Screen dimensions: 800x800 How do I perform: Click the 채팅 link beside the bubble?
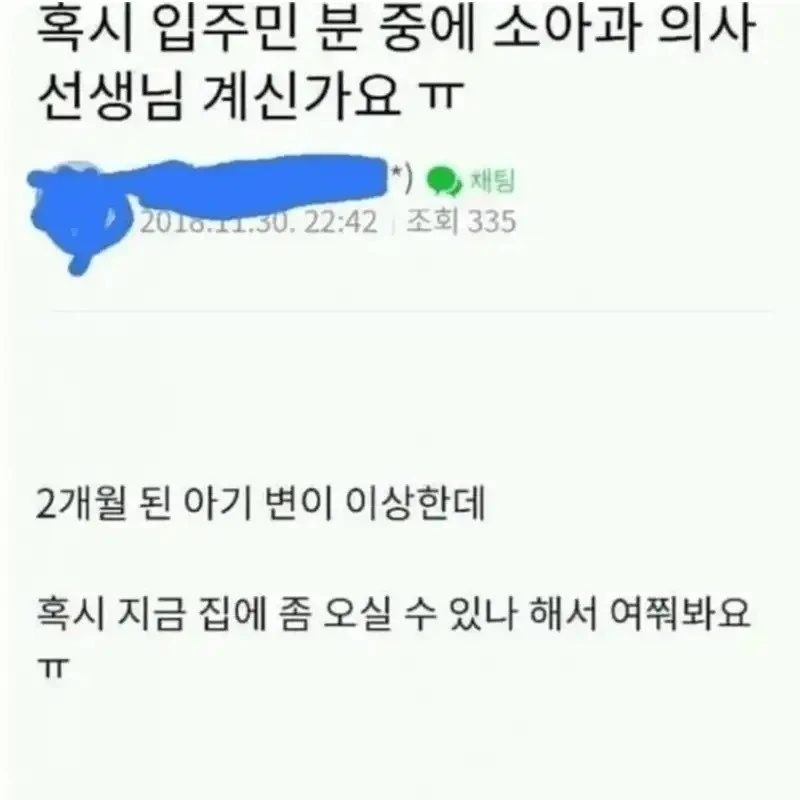coord(492,180)
